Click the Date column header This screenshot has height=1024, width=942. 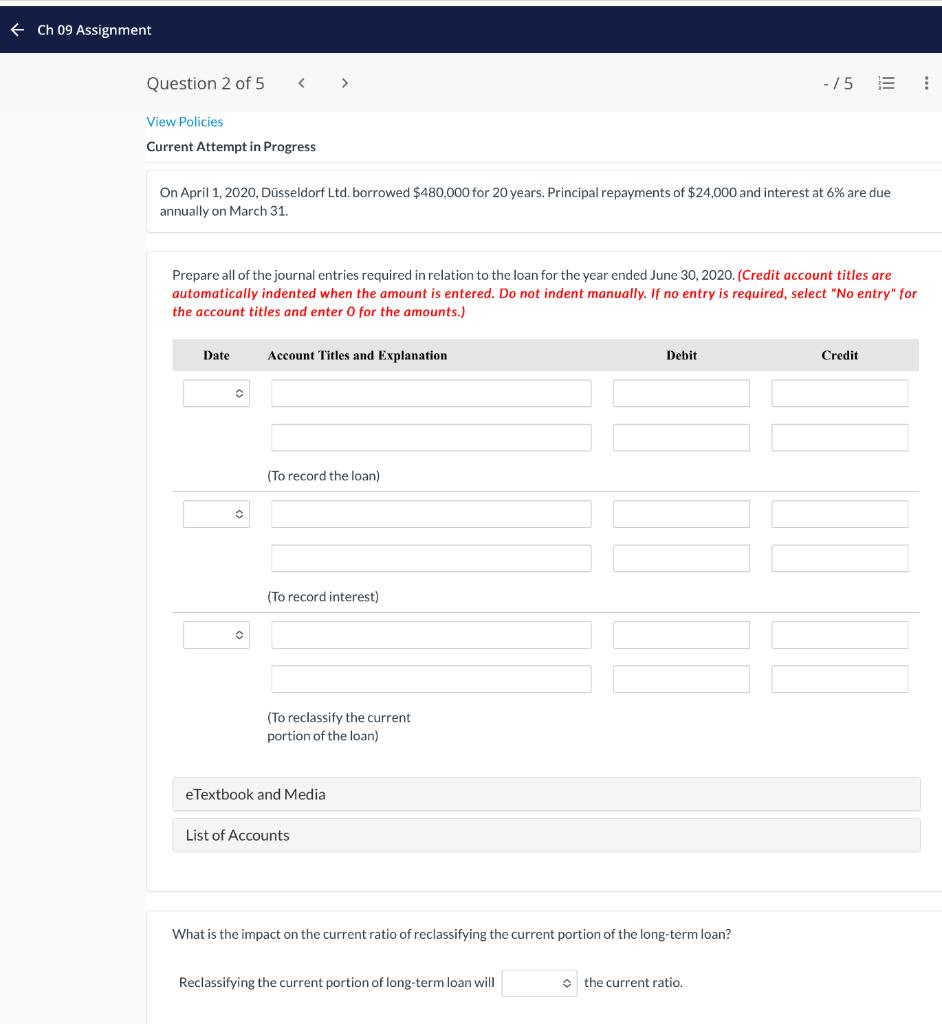coord(216,355)
